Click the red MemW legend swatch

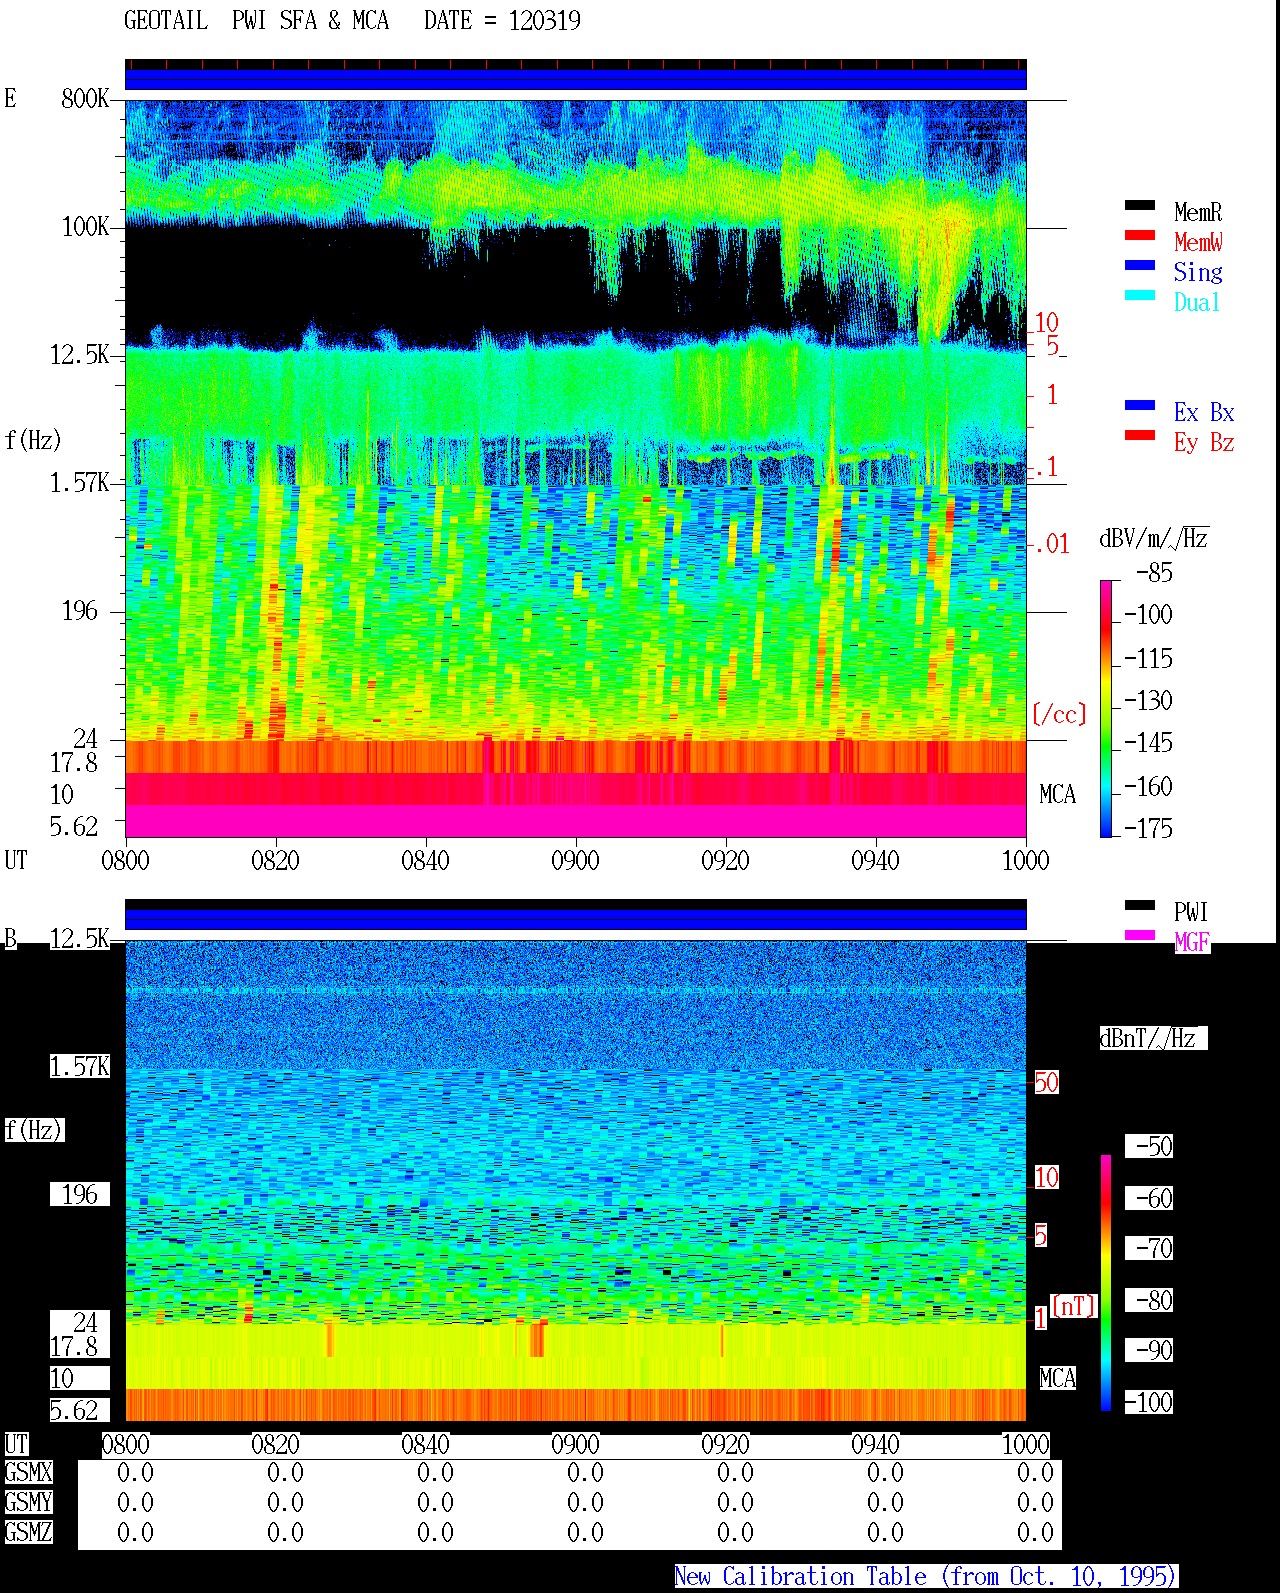coord(1140,235)
